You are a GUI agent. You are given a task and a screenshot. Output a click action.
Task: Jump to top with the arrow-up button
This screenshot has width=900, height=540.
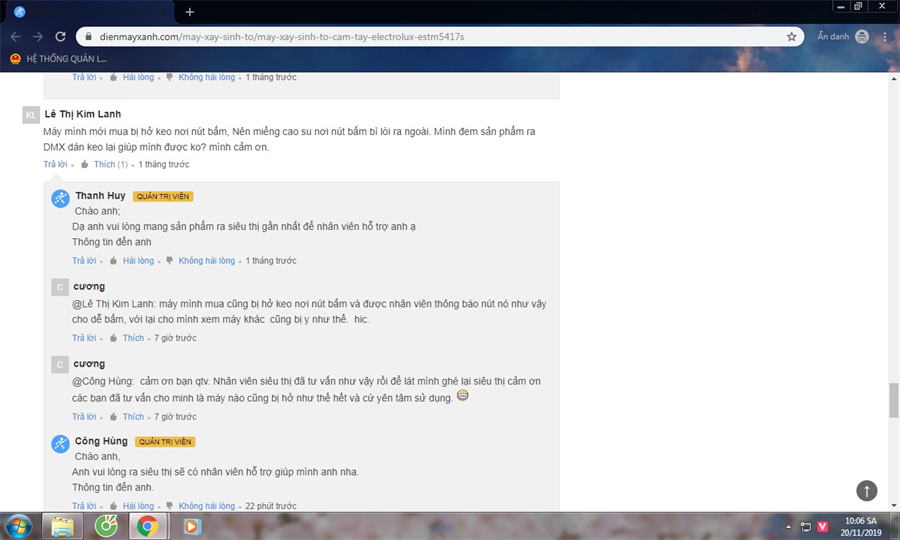pyautogui.click(x=867, y=490)
